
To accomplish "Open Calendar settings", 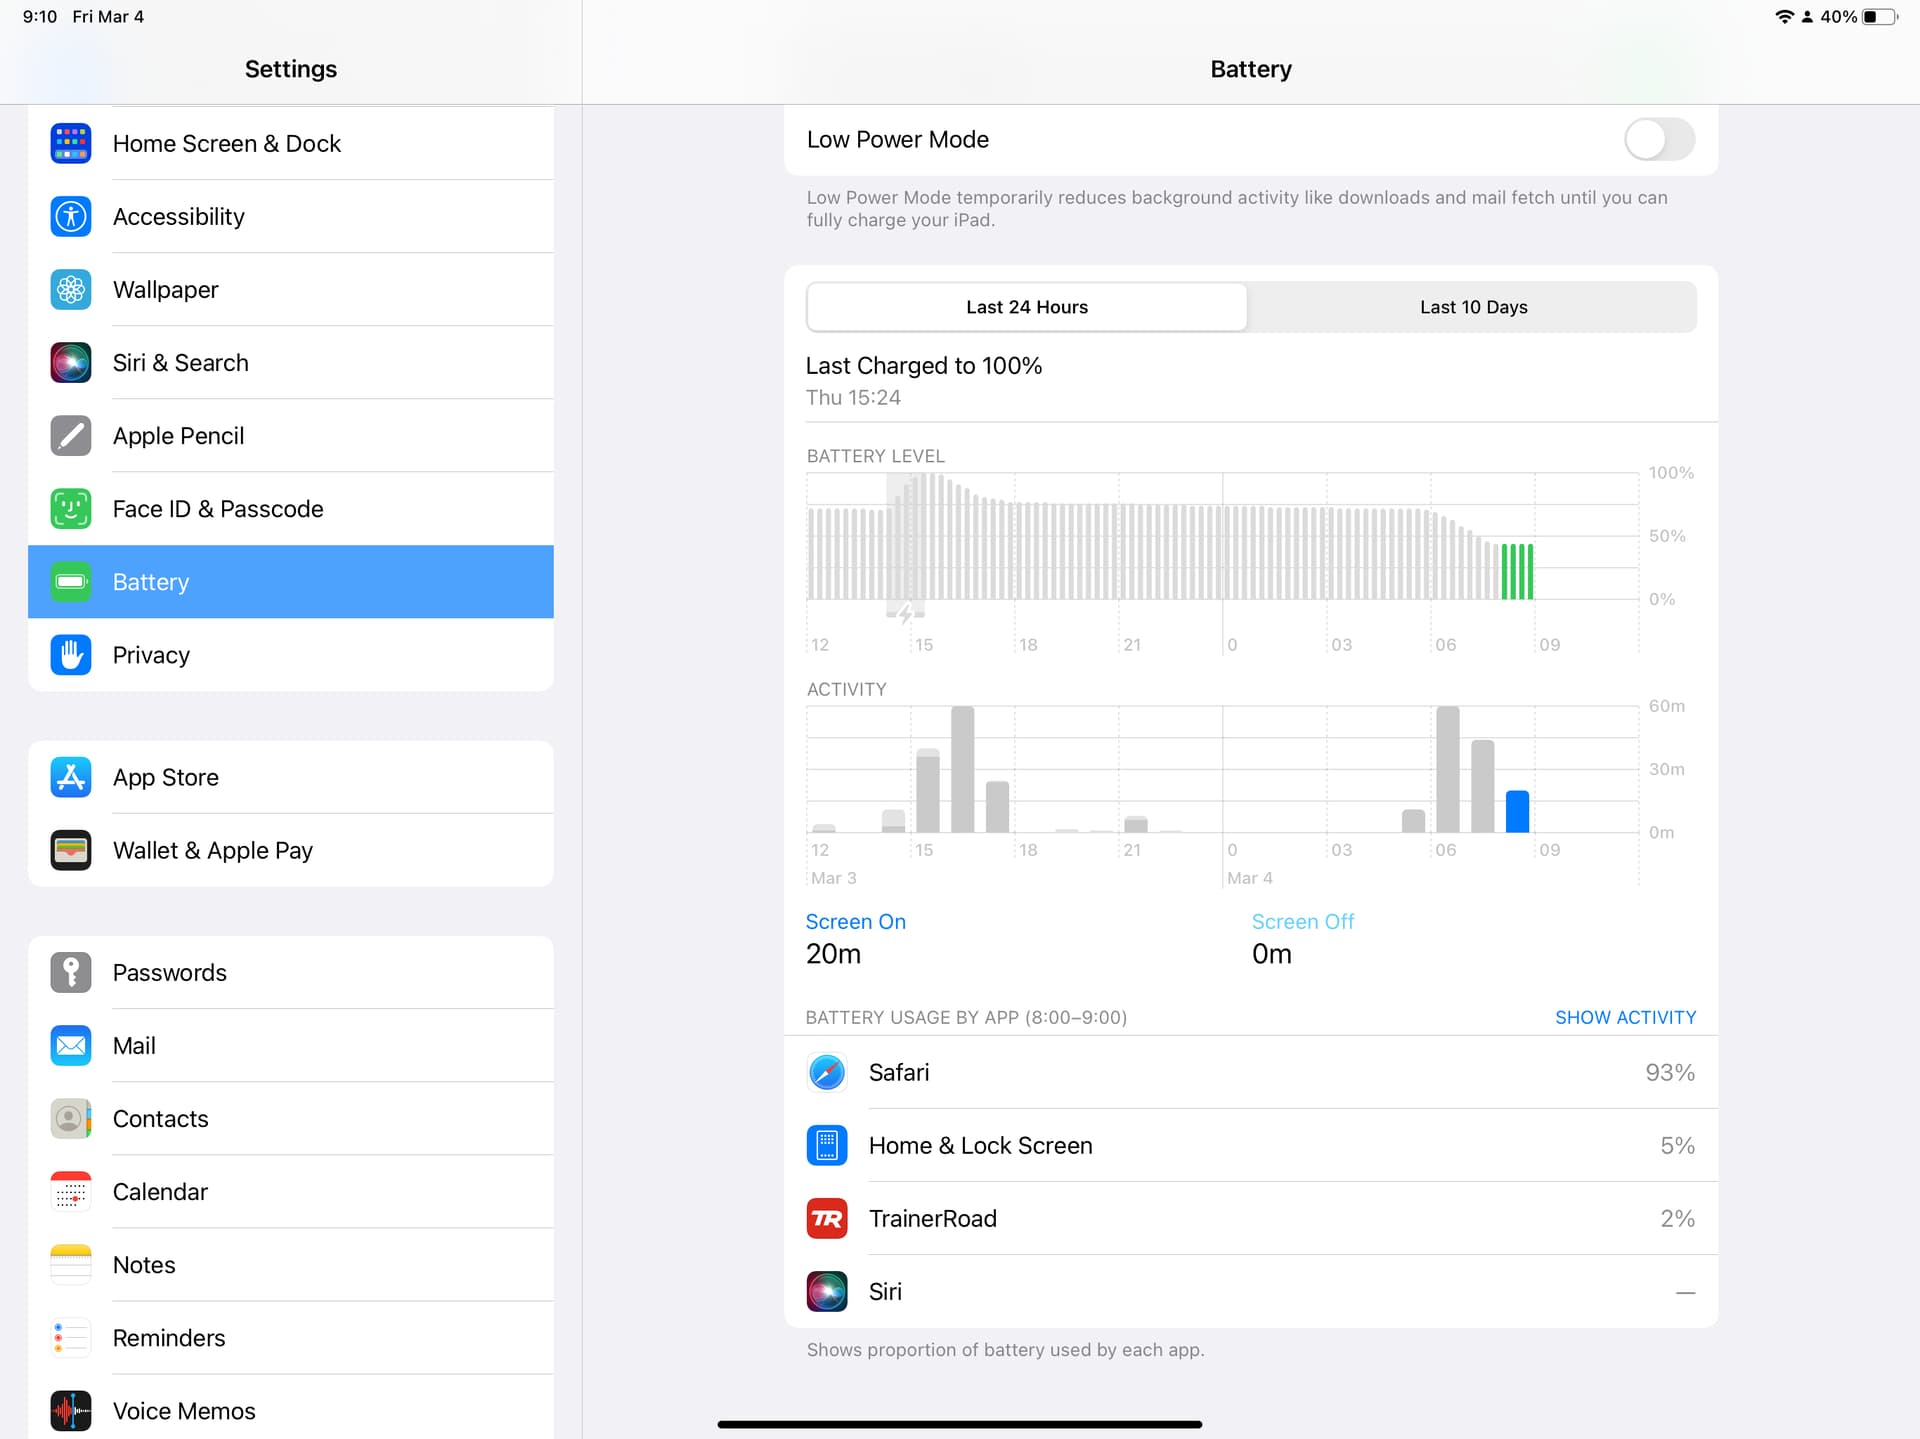I will [291, 1191].
